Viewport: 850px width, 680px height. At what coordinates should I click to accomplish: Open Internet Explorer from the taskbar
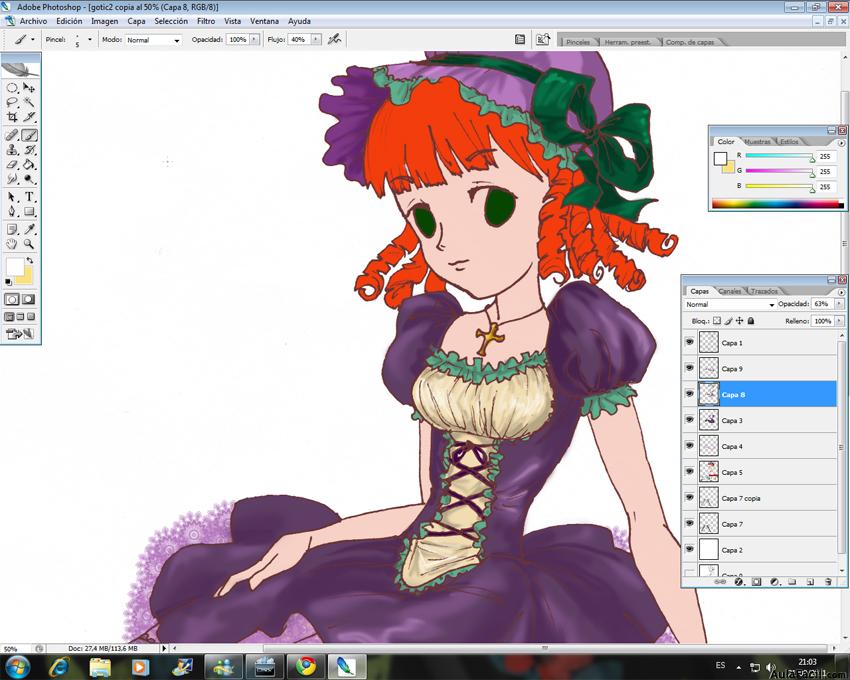coord(59,665)
